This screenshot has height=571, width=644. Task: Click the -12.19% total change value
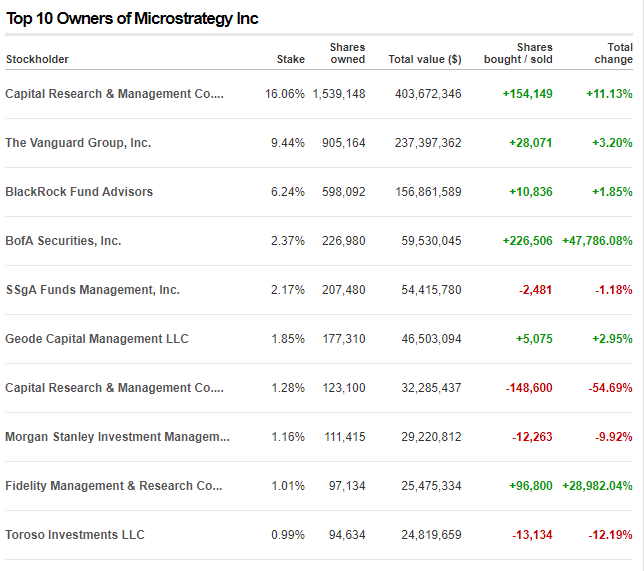pyautogui.click(x=611, y=535)
